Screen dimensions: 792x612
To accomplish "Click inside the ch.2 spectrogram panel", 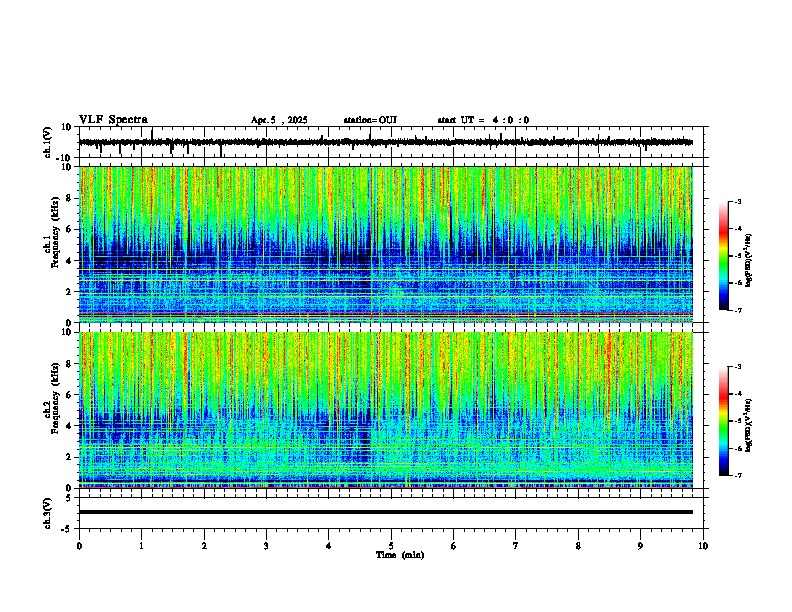I will pos(386,410).
